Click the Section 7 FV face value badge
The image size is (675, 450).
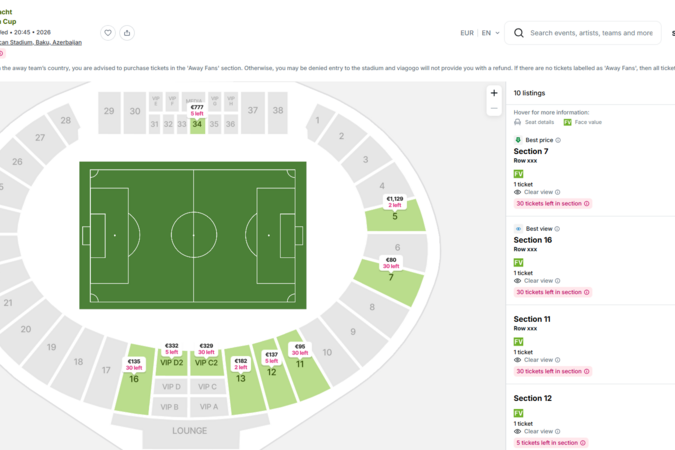pos(519,174)
